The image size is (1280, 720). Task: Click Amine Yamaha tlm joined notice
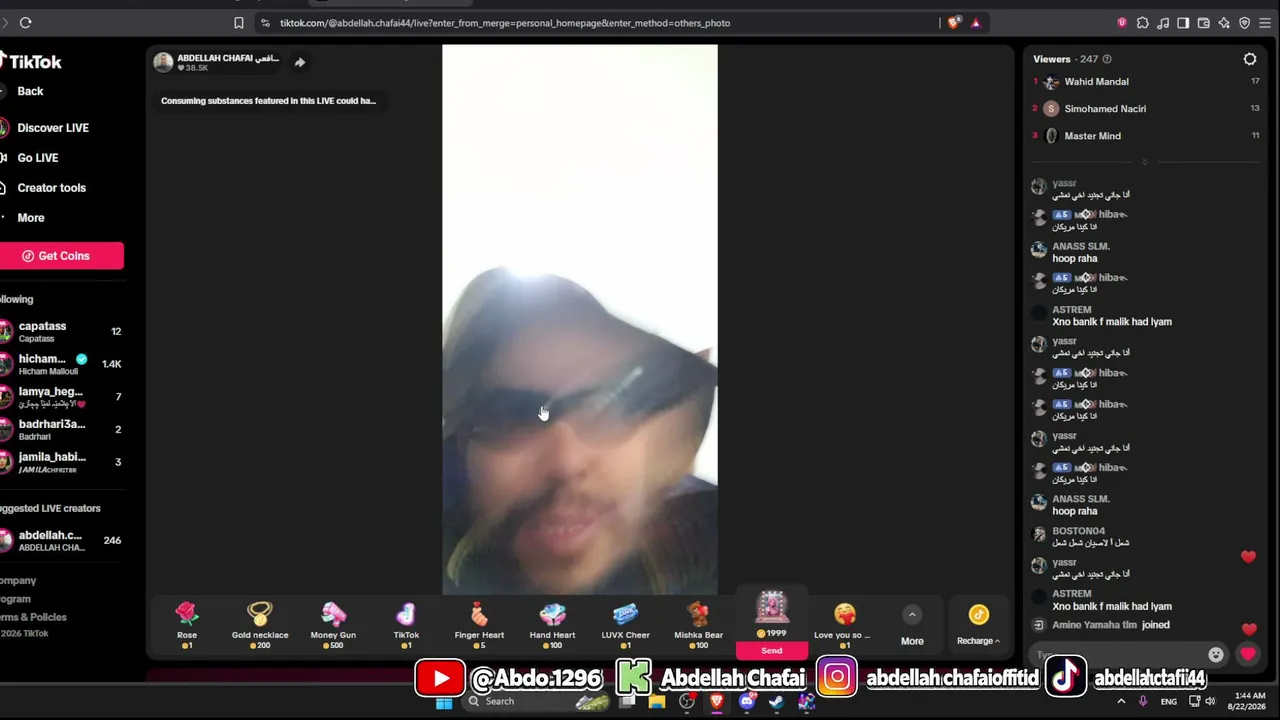1110,625
